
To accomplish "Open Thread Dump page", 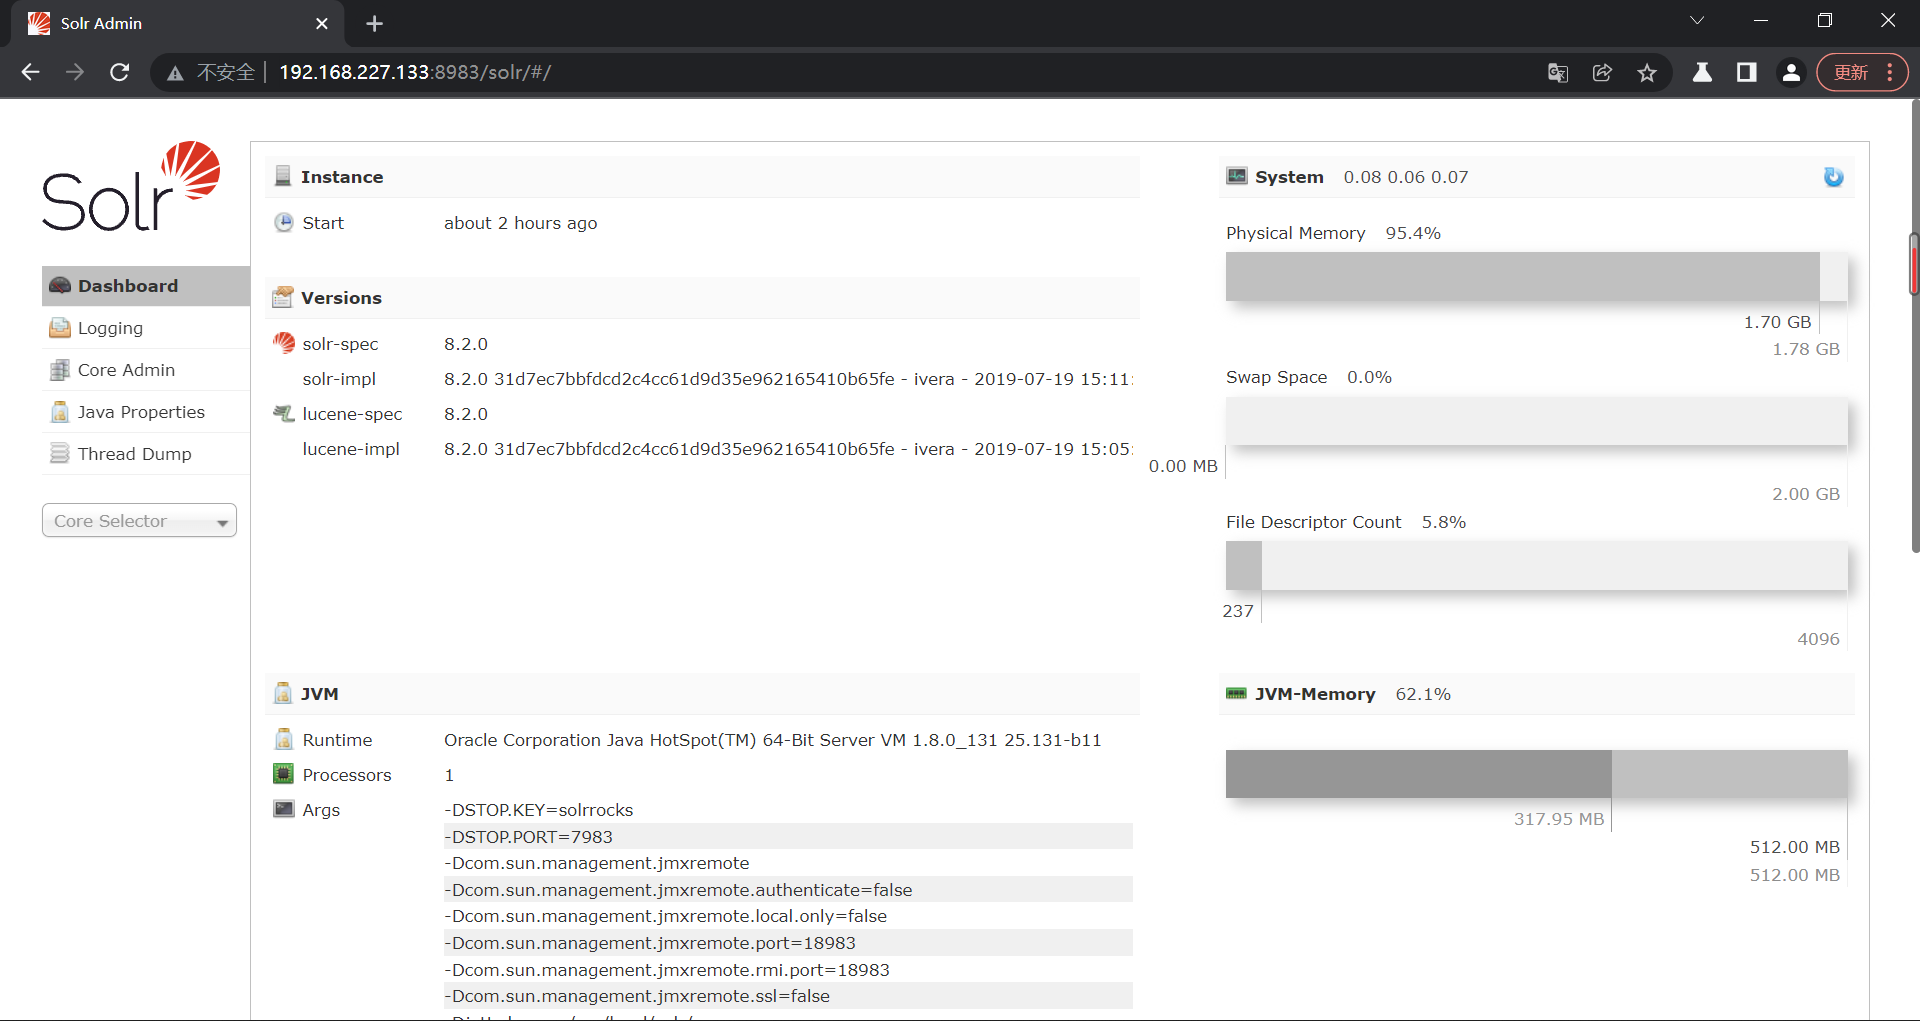I will [x=146, y=454].
